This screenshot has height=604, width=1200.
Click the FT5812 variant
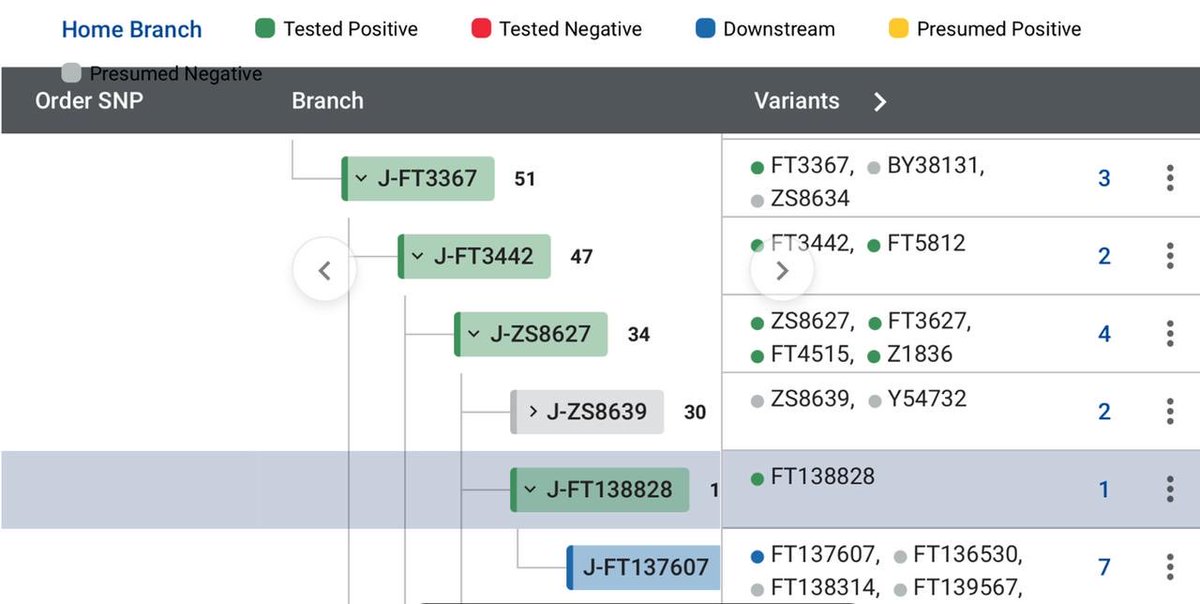point(926,244)
